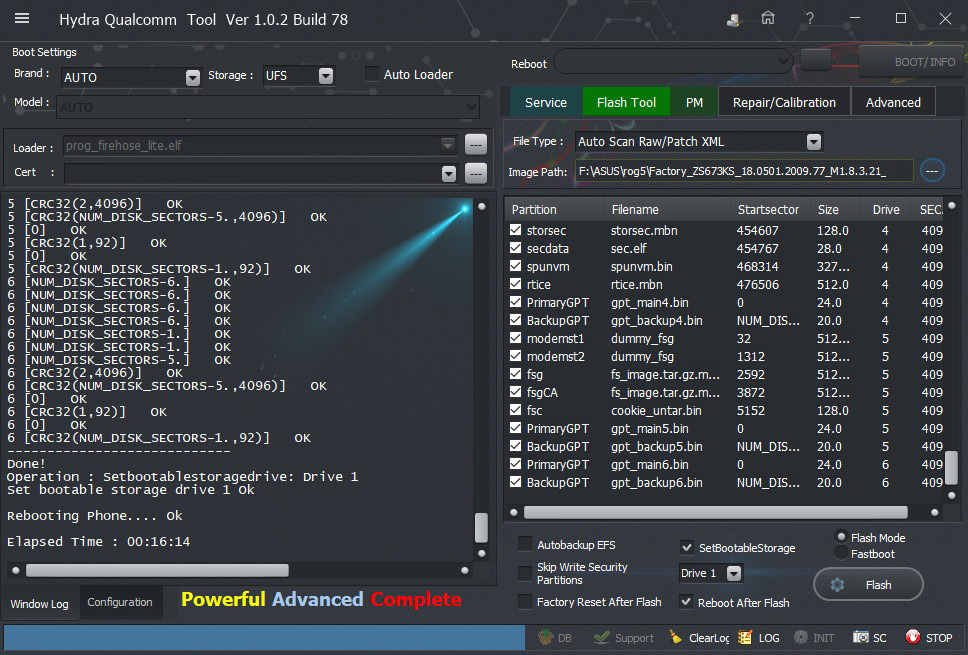Screen dimensions: 968x655
Task: Open the Advanced tab
Action: (893, 102)
